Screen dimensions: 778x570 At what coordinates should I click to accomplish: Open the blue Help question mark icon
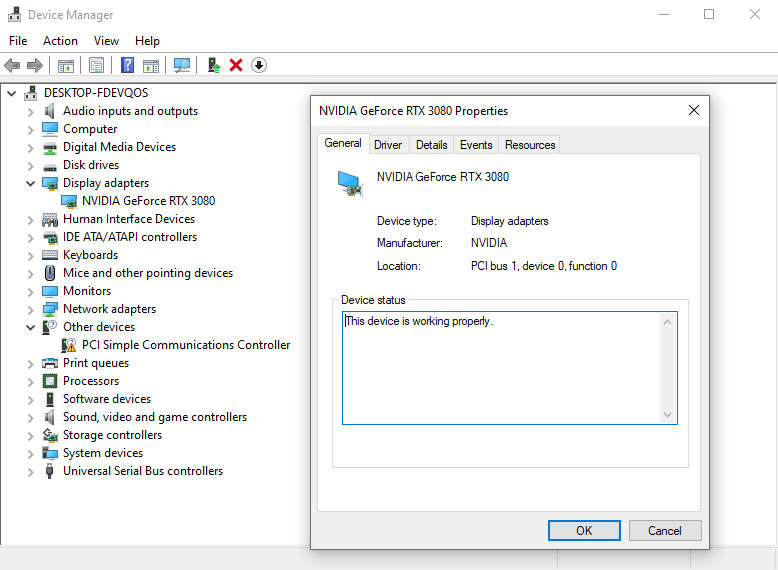pos(128,65)
